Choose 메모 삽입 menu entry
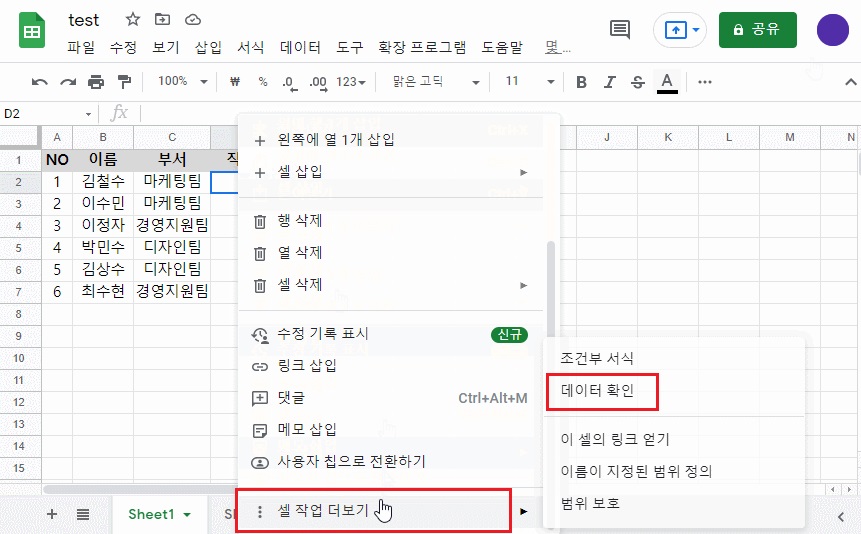Viewport: 861px width, 534px height. tap(390, 430)
